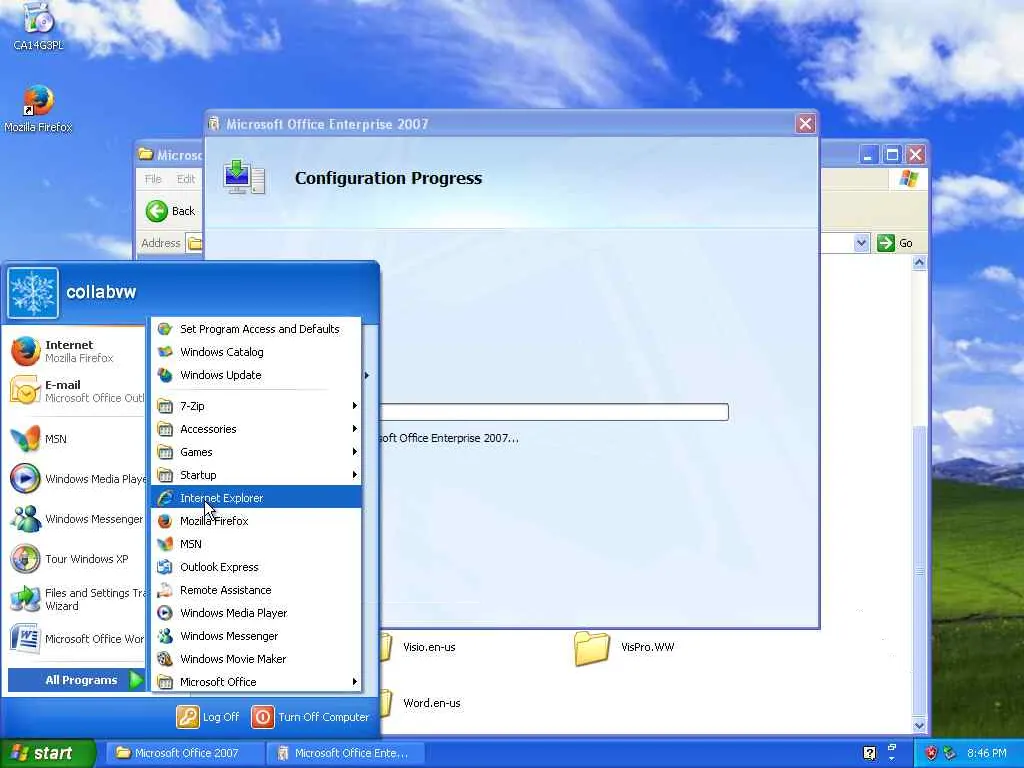Start Outlook Express from the programs list
The height and width of the screenshot is (768, 1024).
(256, 567)
